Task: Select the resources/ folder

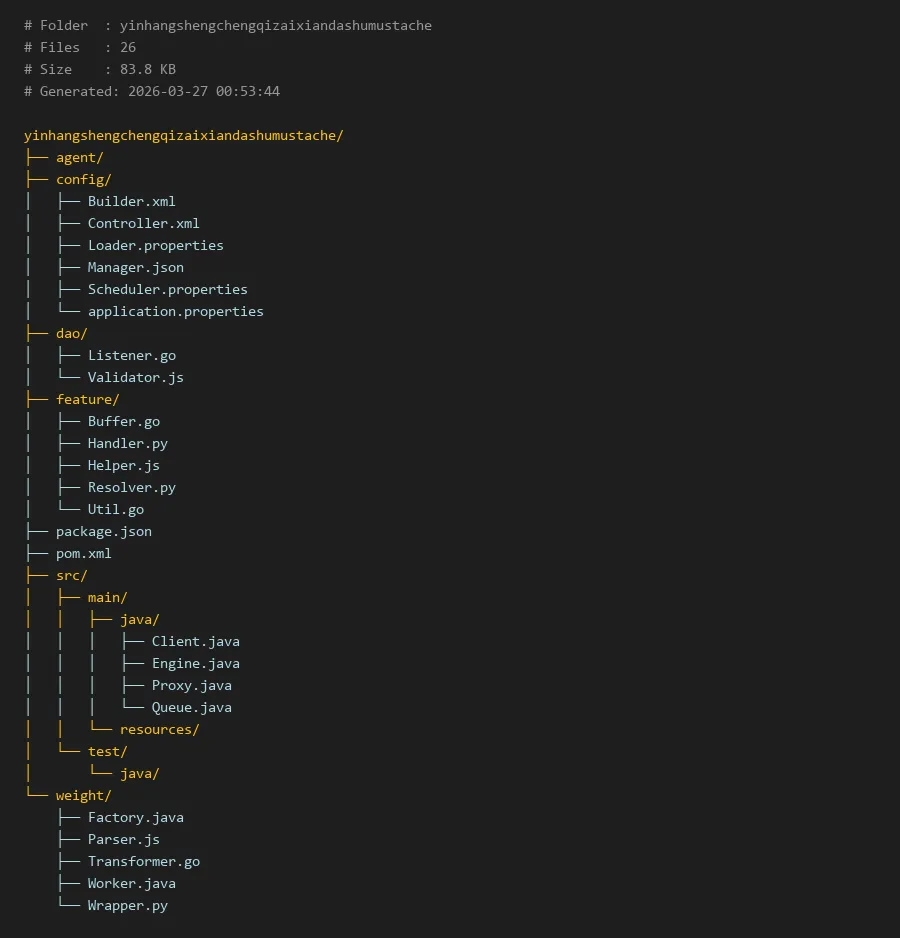Action: click(x=159, y=729)
